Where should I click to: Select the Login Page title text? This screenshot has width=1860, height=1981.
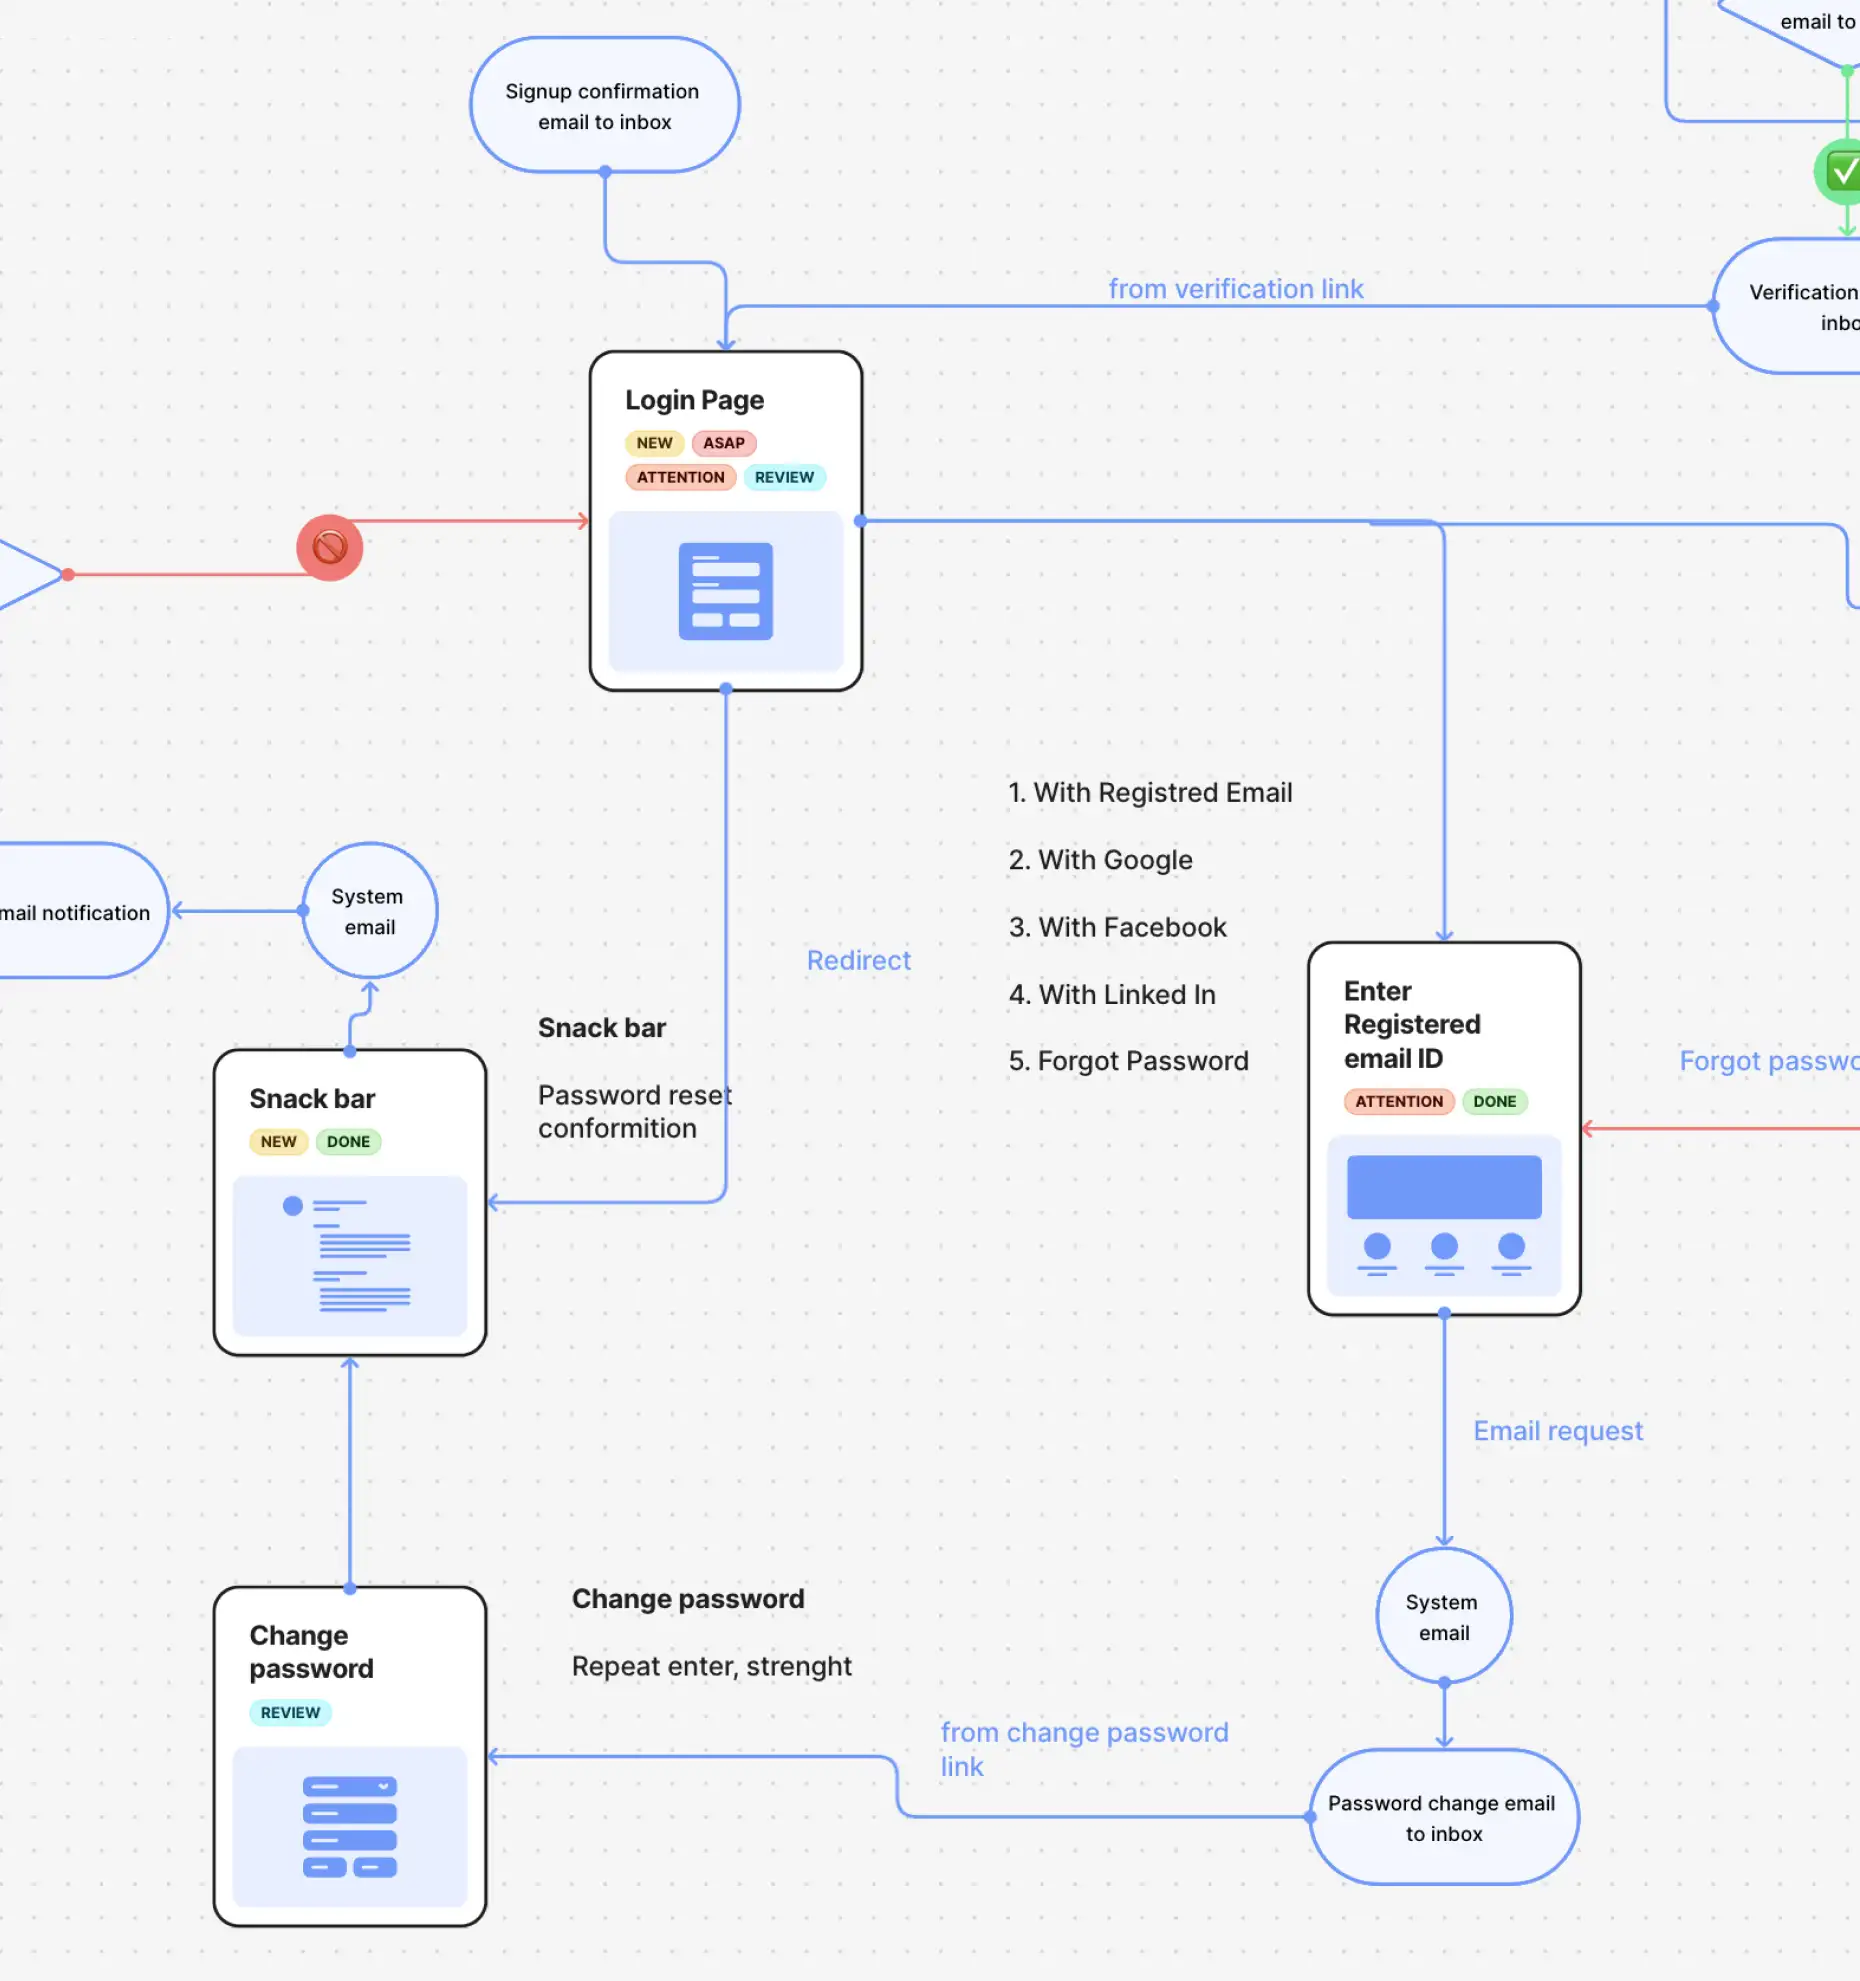(x=694, y=399)
